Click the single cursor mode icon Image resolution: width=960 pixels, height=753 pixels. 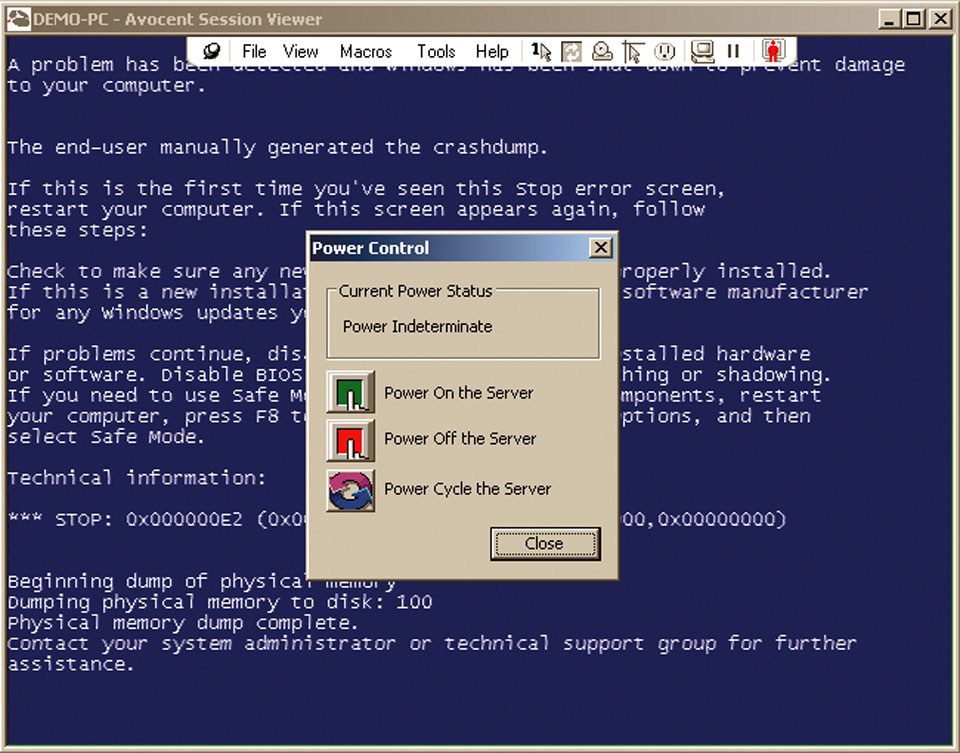pos(541,51)
